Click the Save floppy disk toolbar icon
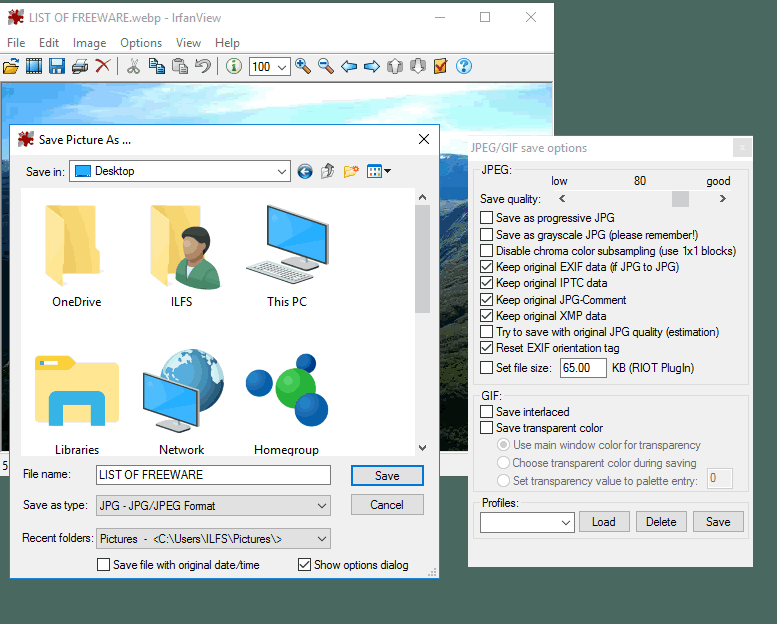The image size is (777, 624). (x=57, y=66)
